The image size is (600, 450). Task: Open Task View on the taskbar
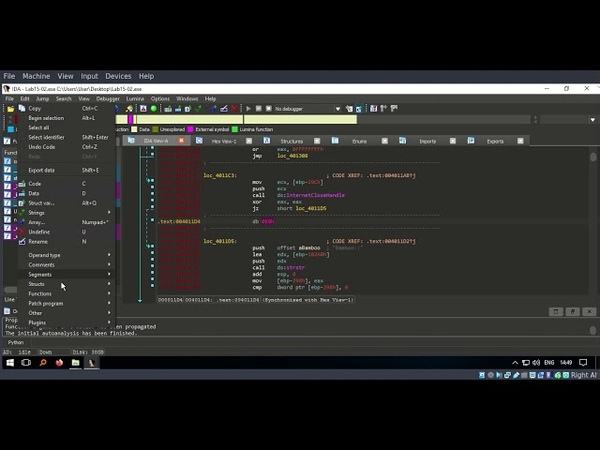[x=26, y=362]
